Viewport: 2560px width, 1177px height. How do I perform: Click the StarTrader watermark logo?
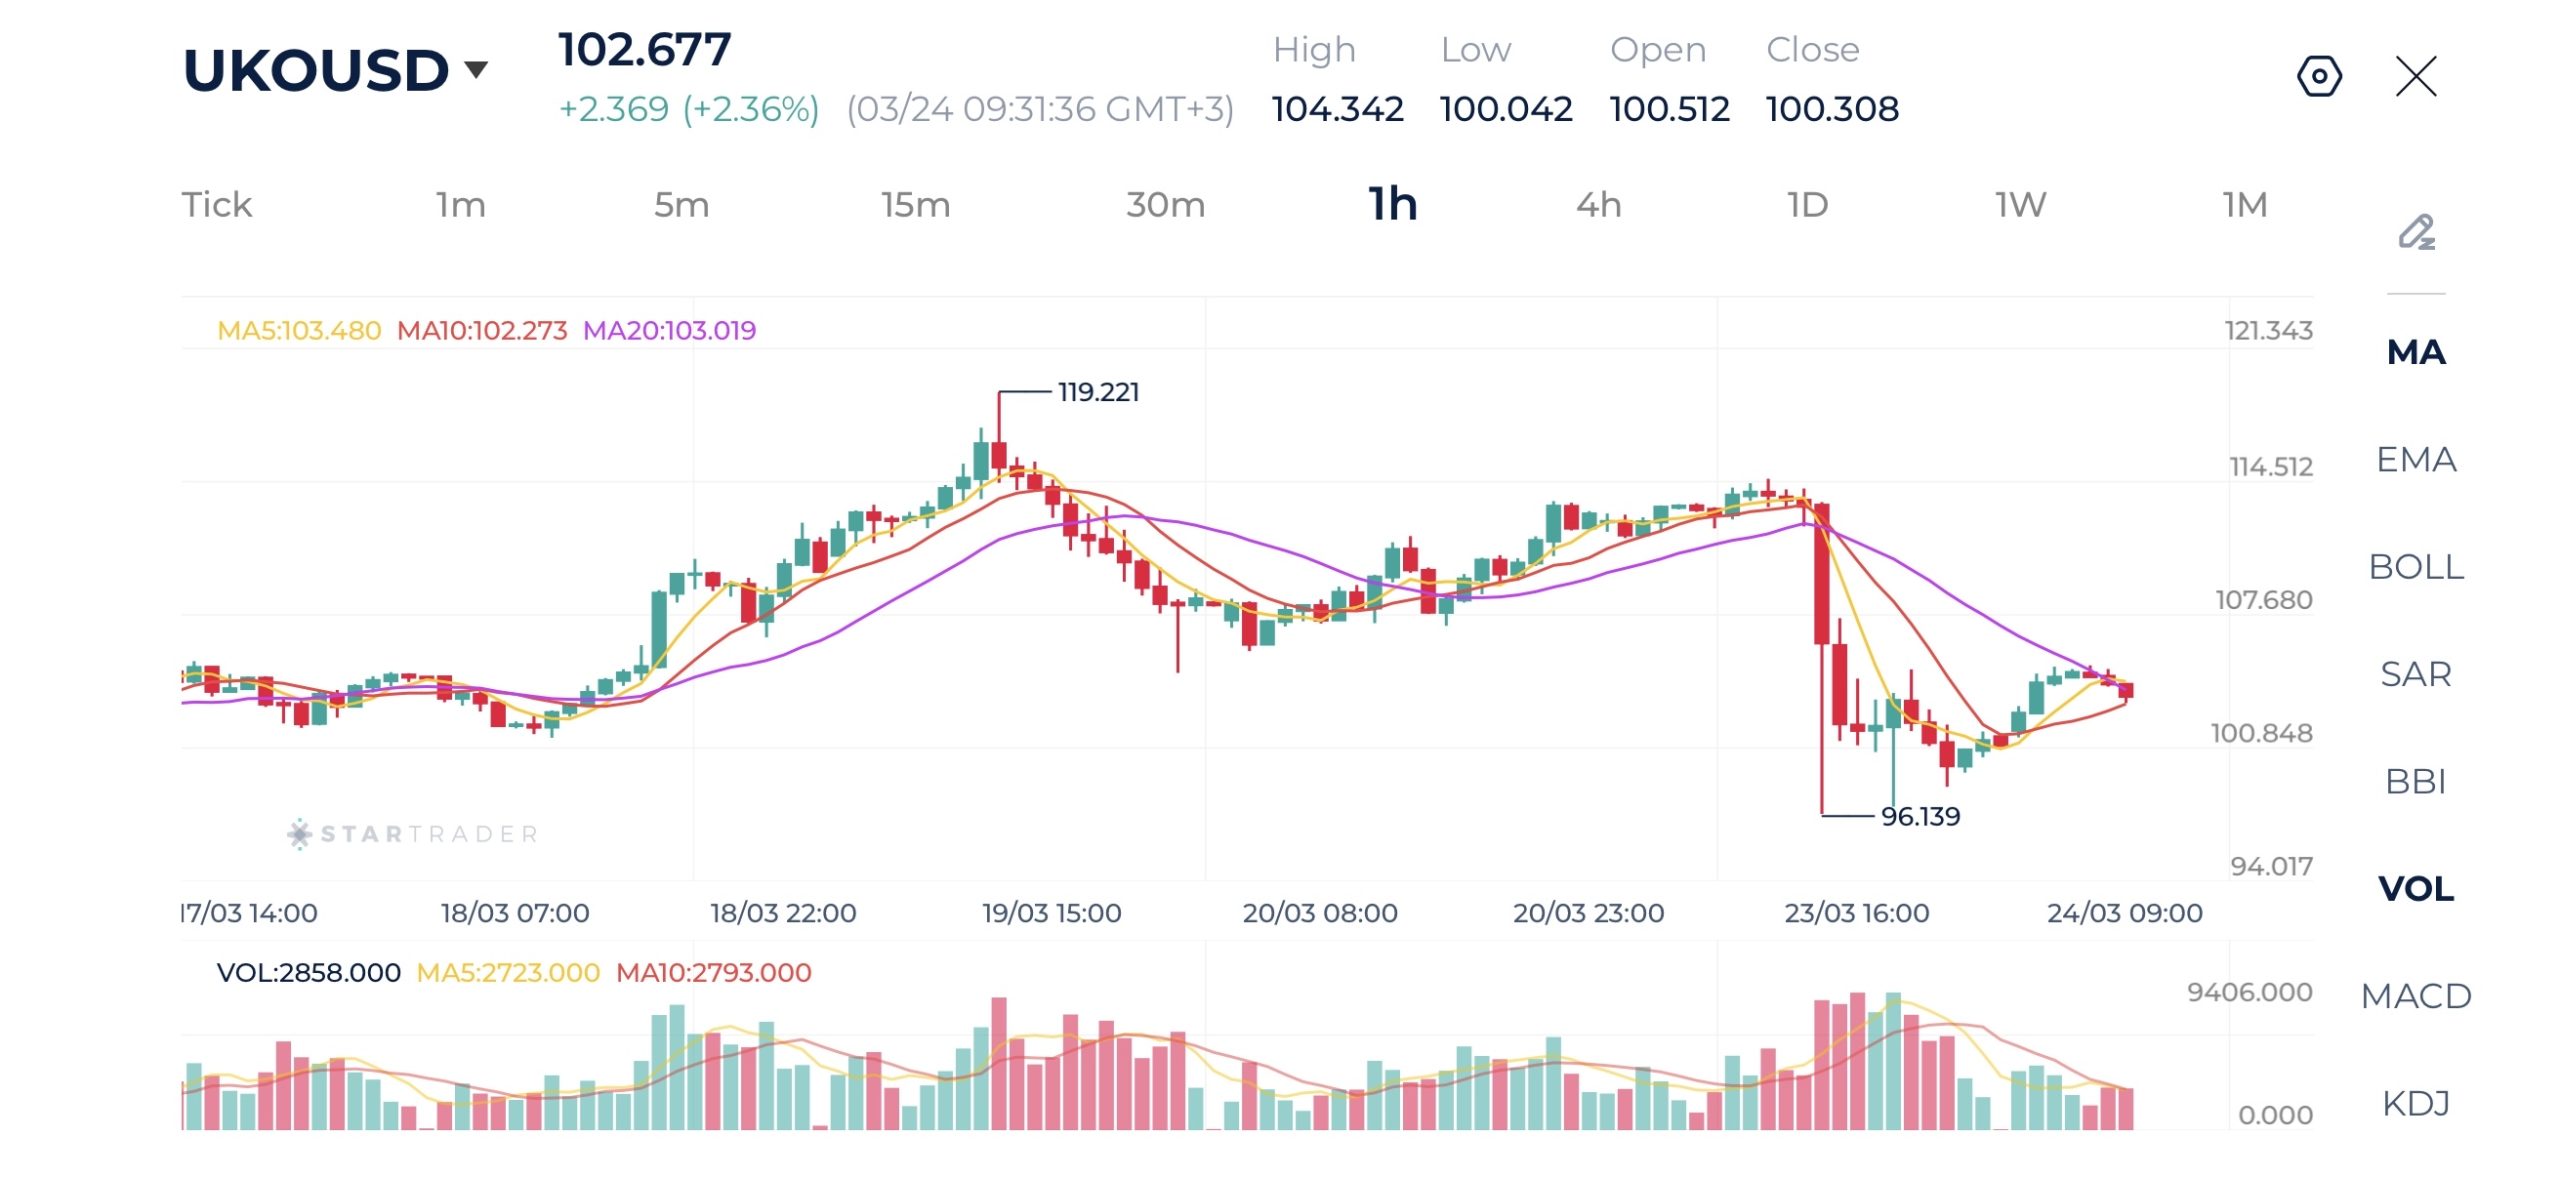[x=412, y=834]
